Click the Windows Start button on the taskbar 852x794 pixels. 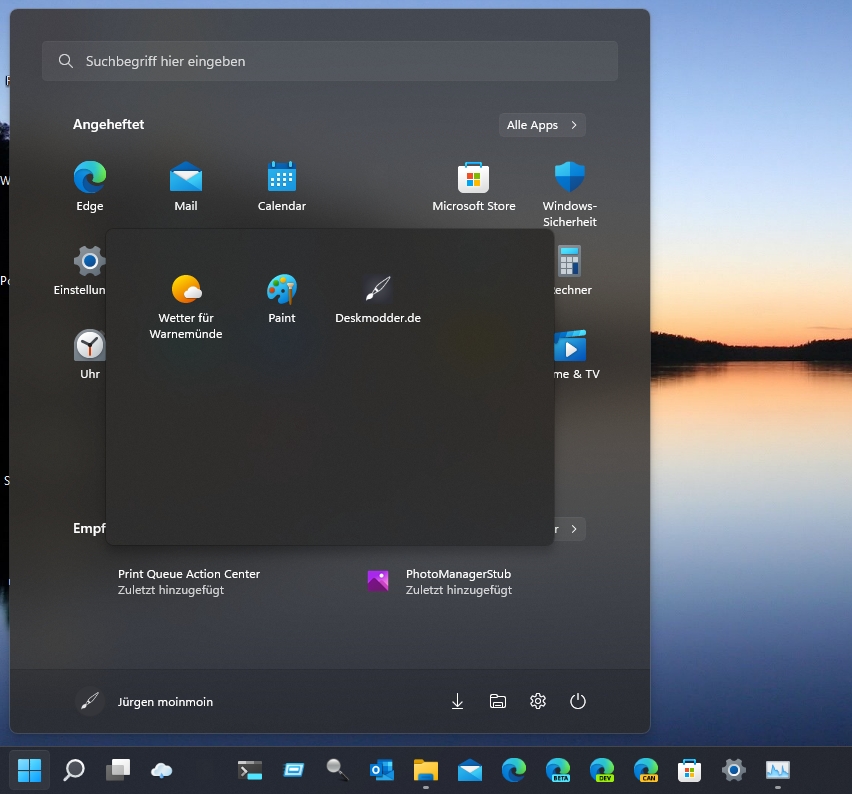pos(29,770)
